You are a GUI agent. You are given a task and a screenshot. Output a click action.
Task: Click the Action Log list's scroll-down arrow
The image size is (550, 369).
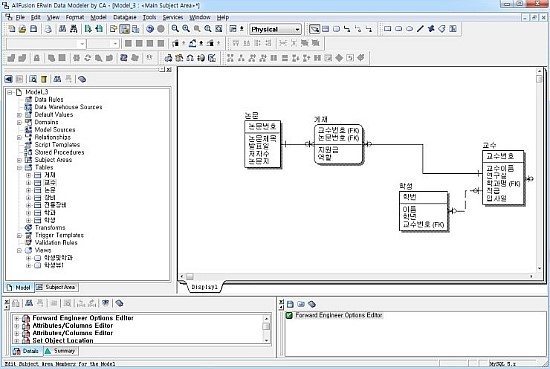[x=267, y=340]
